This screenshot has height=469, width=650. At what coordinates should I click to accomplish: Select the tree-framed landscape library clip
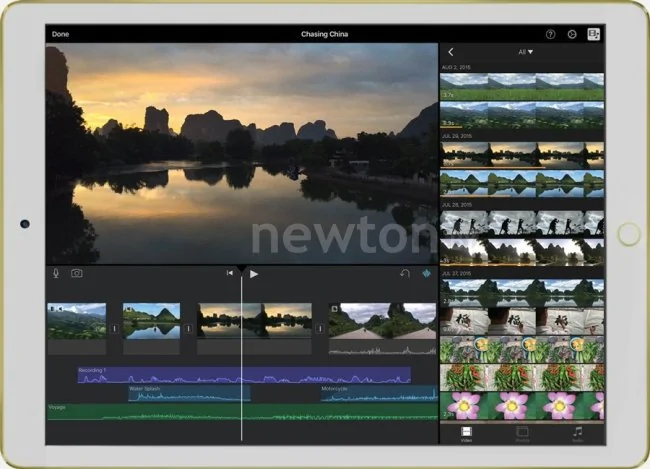pos(522,252)
